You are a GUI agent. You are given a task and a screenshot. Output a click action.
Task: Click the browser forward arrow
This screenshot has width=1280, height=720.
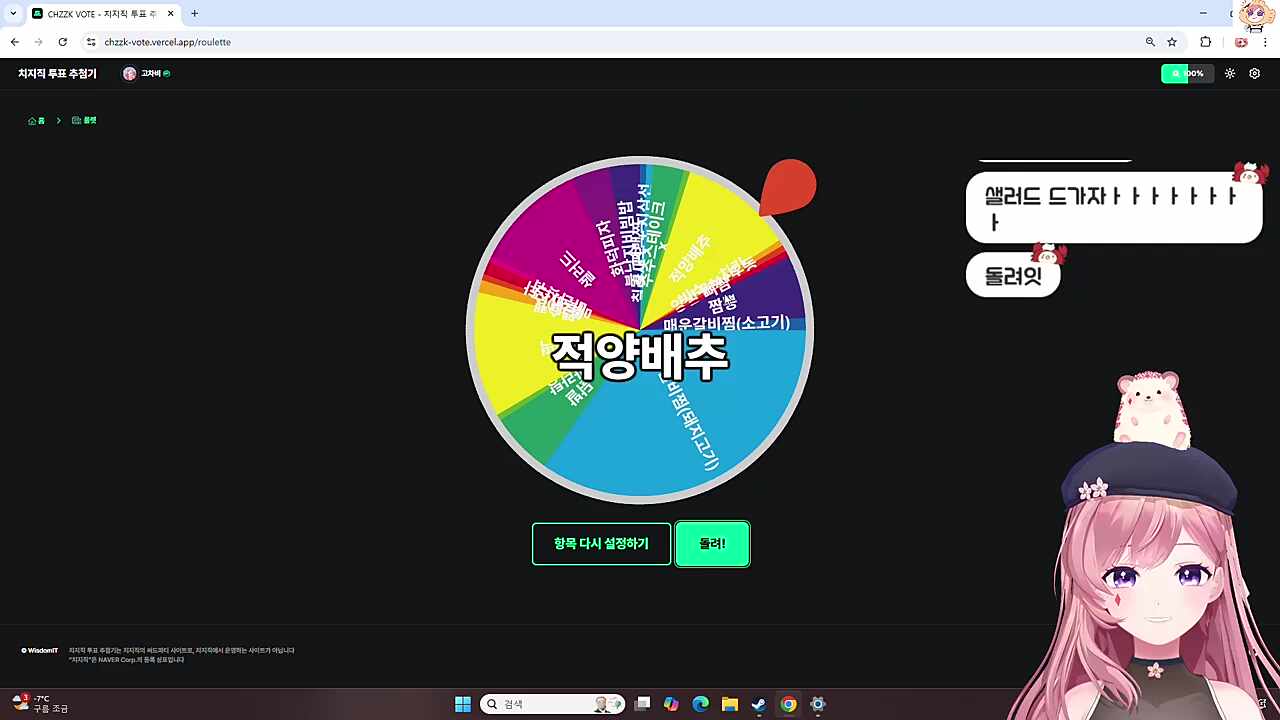point(39,42)
